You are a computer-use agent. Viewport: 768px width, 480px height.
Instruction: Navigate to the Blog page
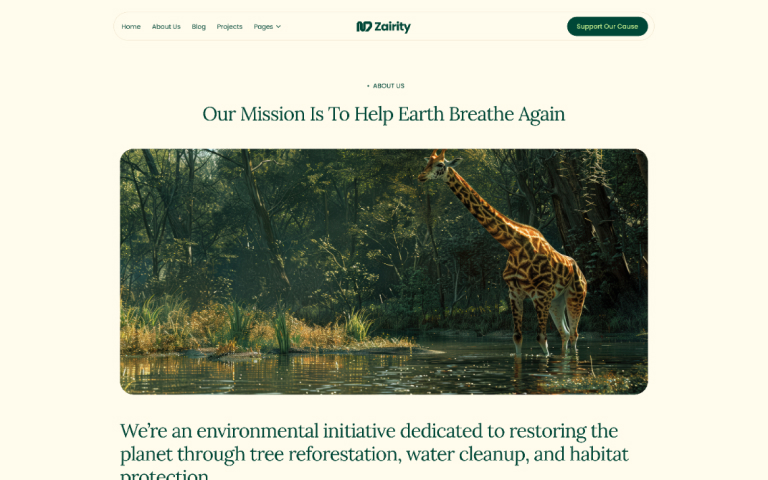coord(198,26)
